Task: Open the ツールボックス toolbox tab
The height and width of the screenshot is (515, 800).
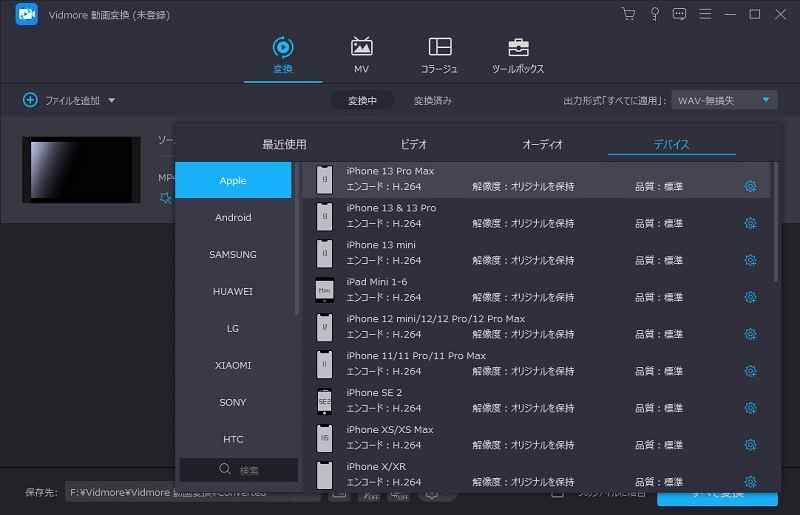Action: [x=518, y=55]
